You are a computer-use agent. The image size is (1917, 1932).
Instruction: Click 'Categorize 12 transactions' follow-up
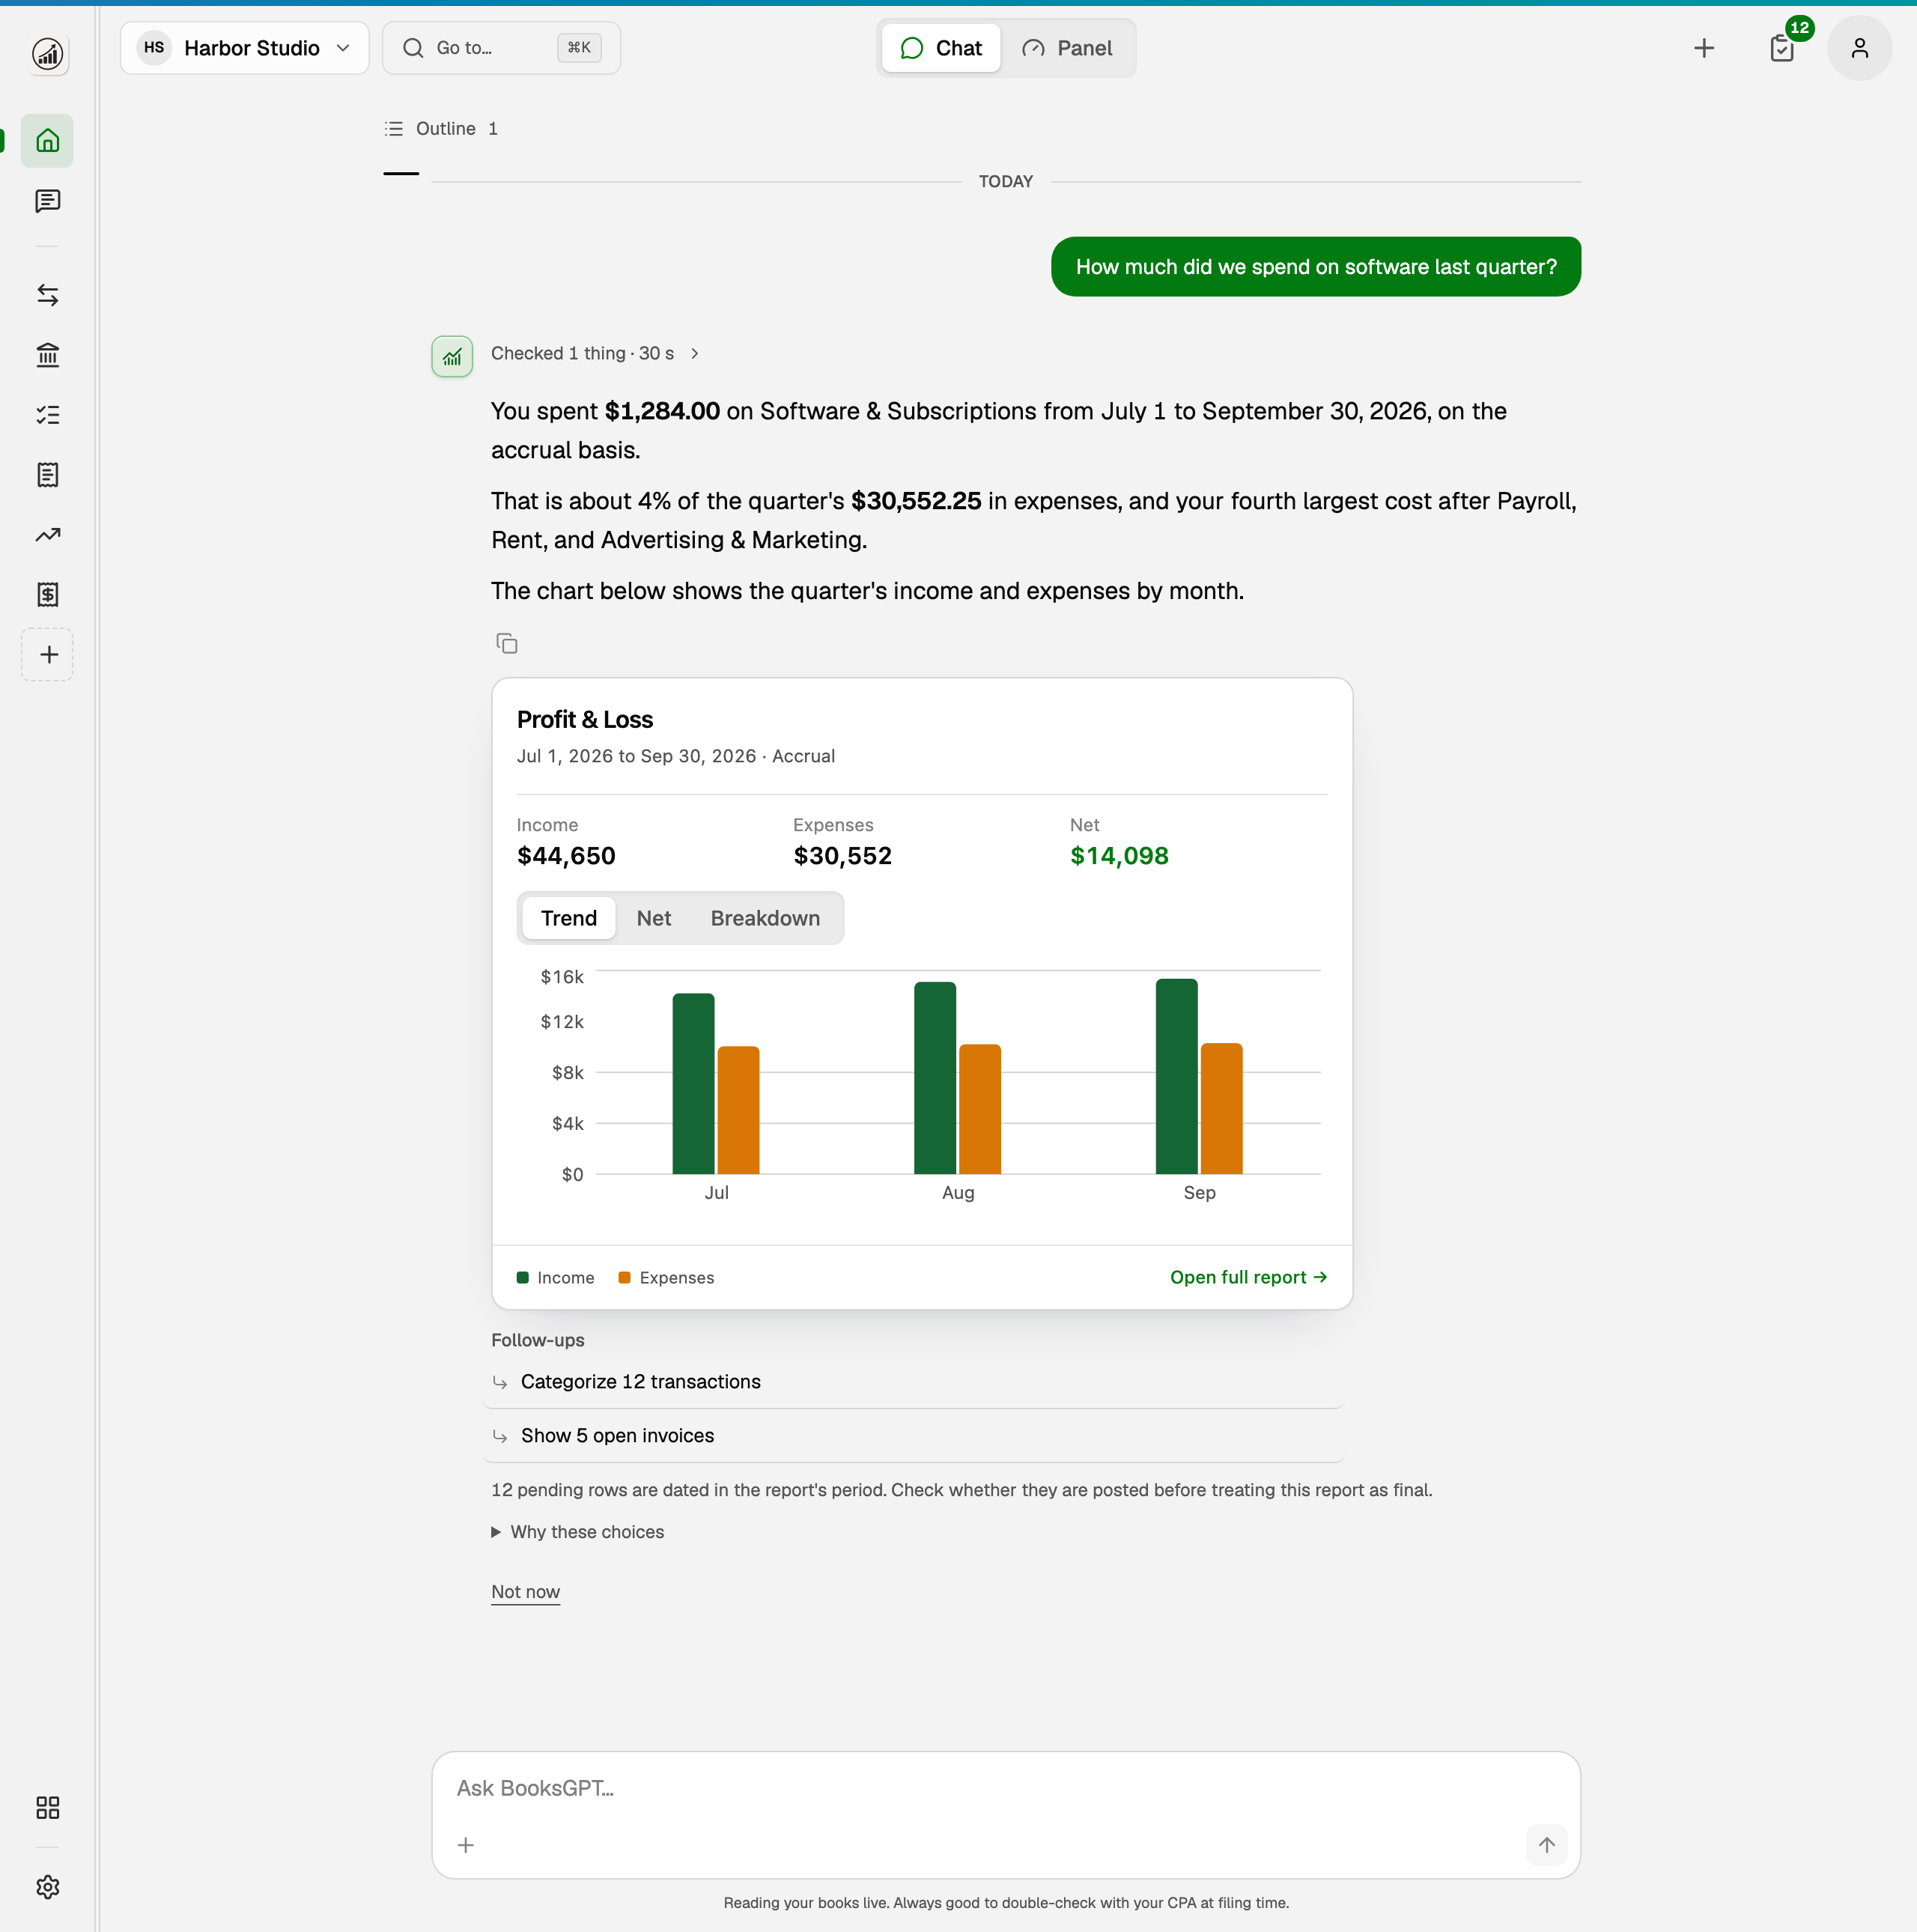coord(913,1382)
